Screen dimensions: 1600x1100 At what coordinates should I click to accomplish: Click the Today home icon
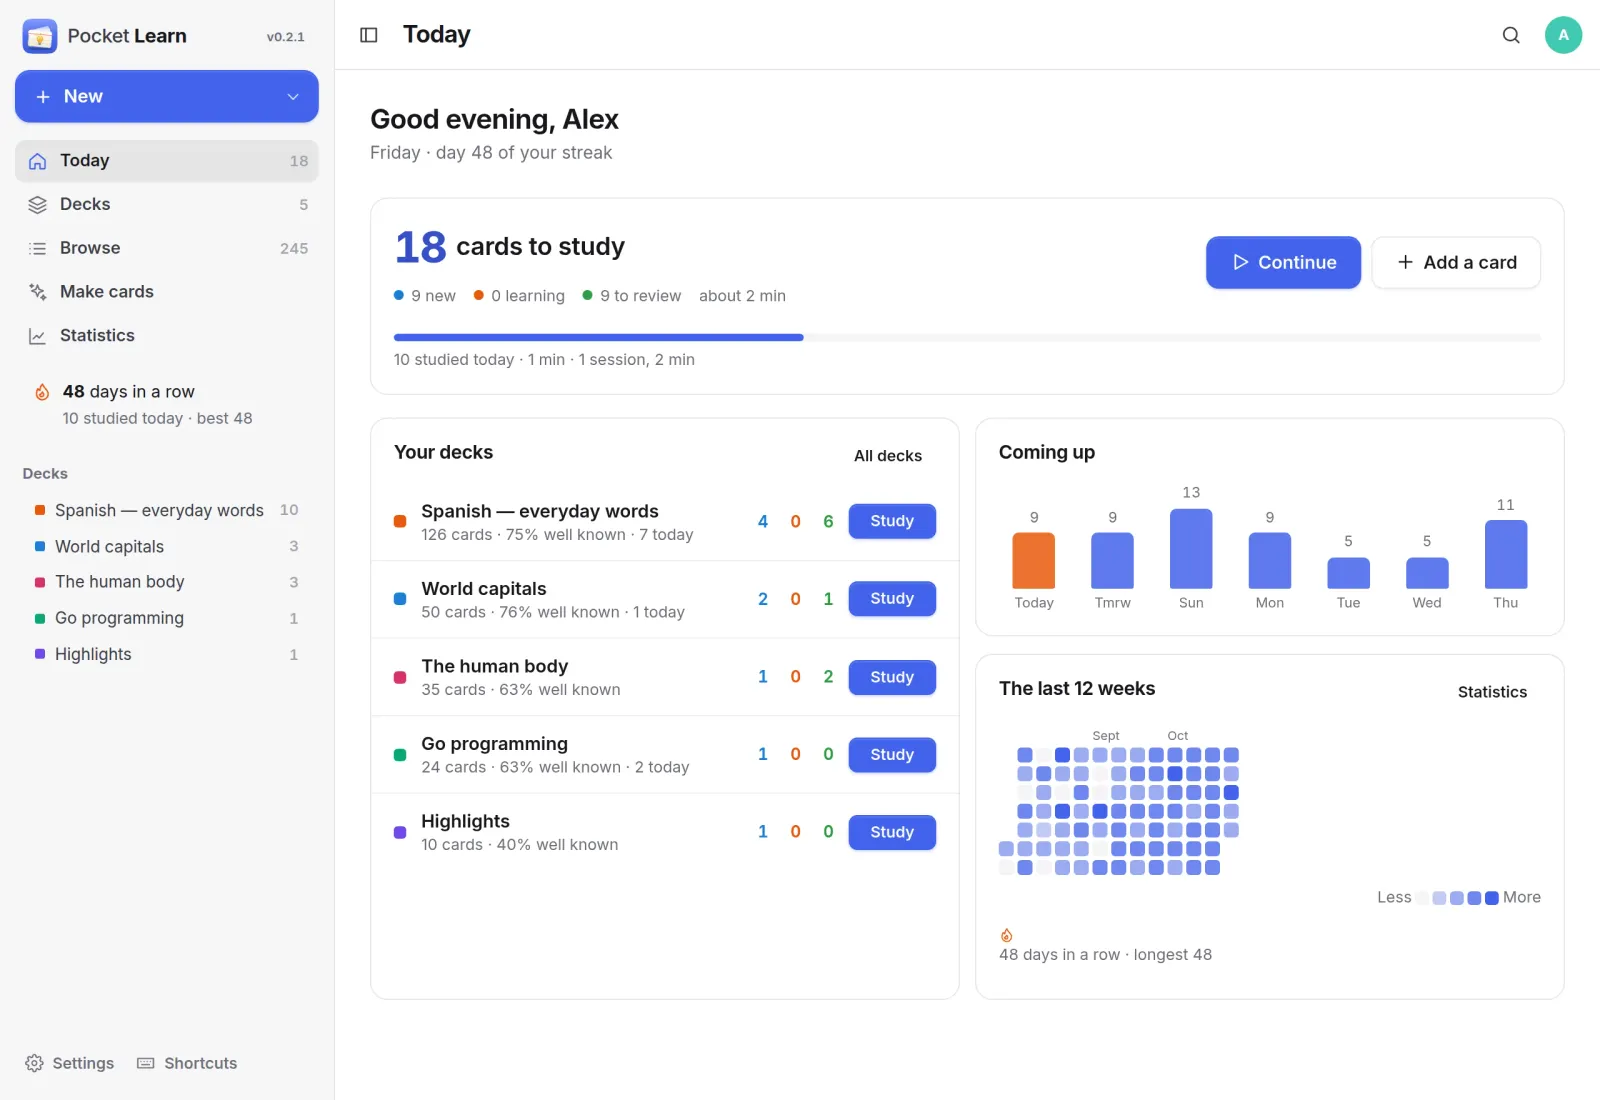point(38,161)
